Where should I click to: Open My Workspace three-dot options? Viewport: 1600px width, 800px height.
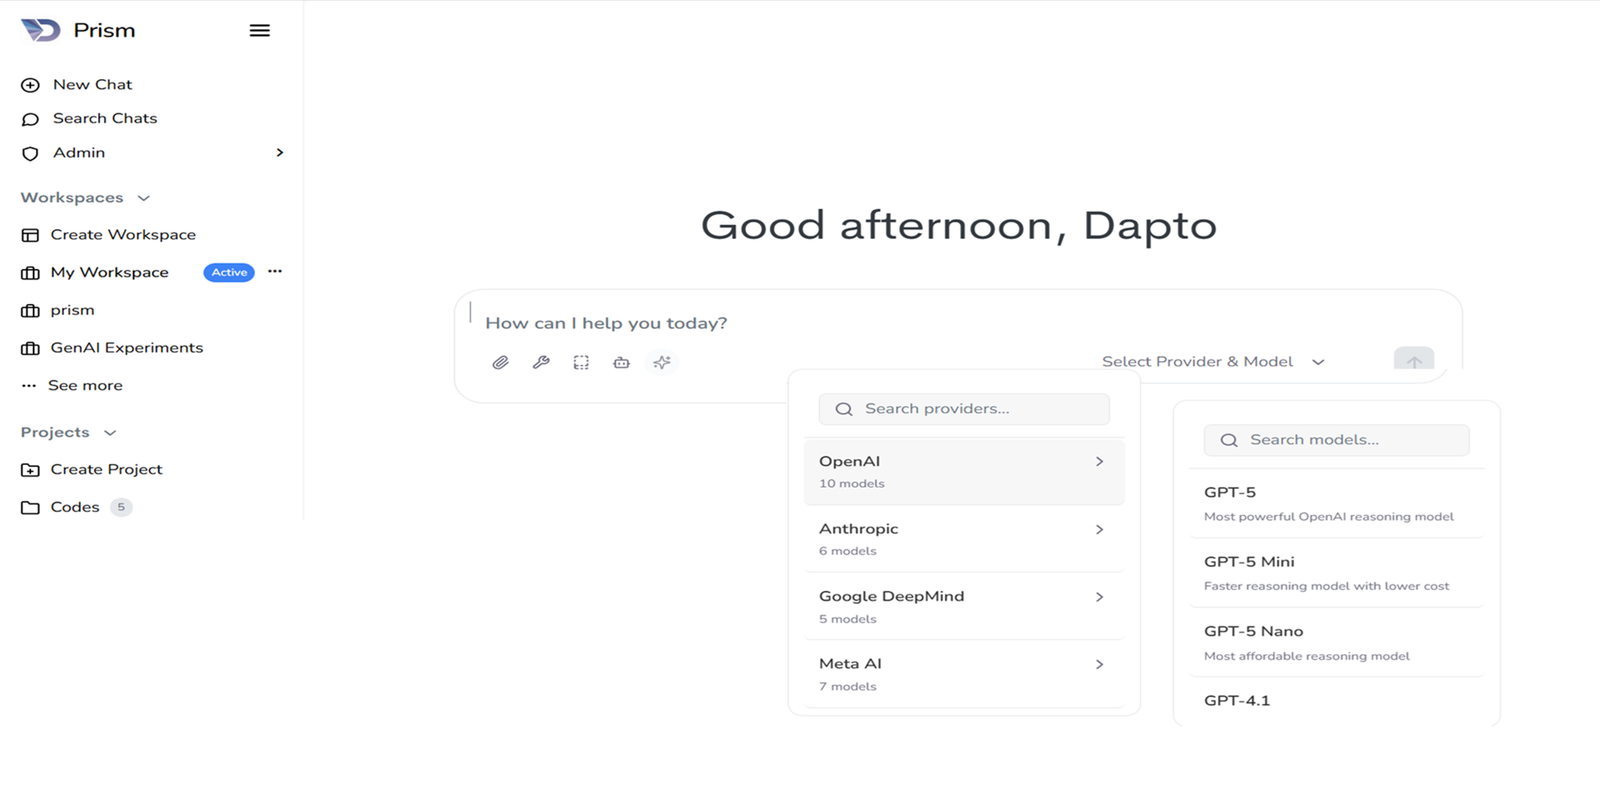(275, 271)
